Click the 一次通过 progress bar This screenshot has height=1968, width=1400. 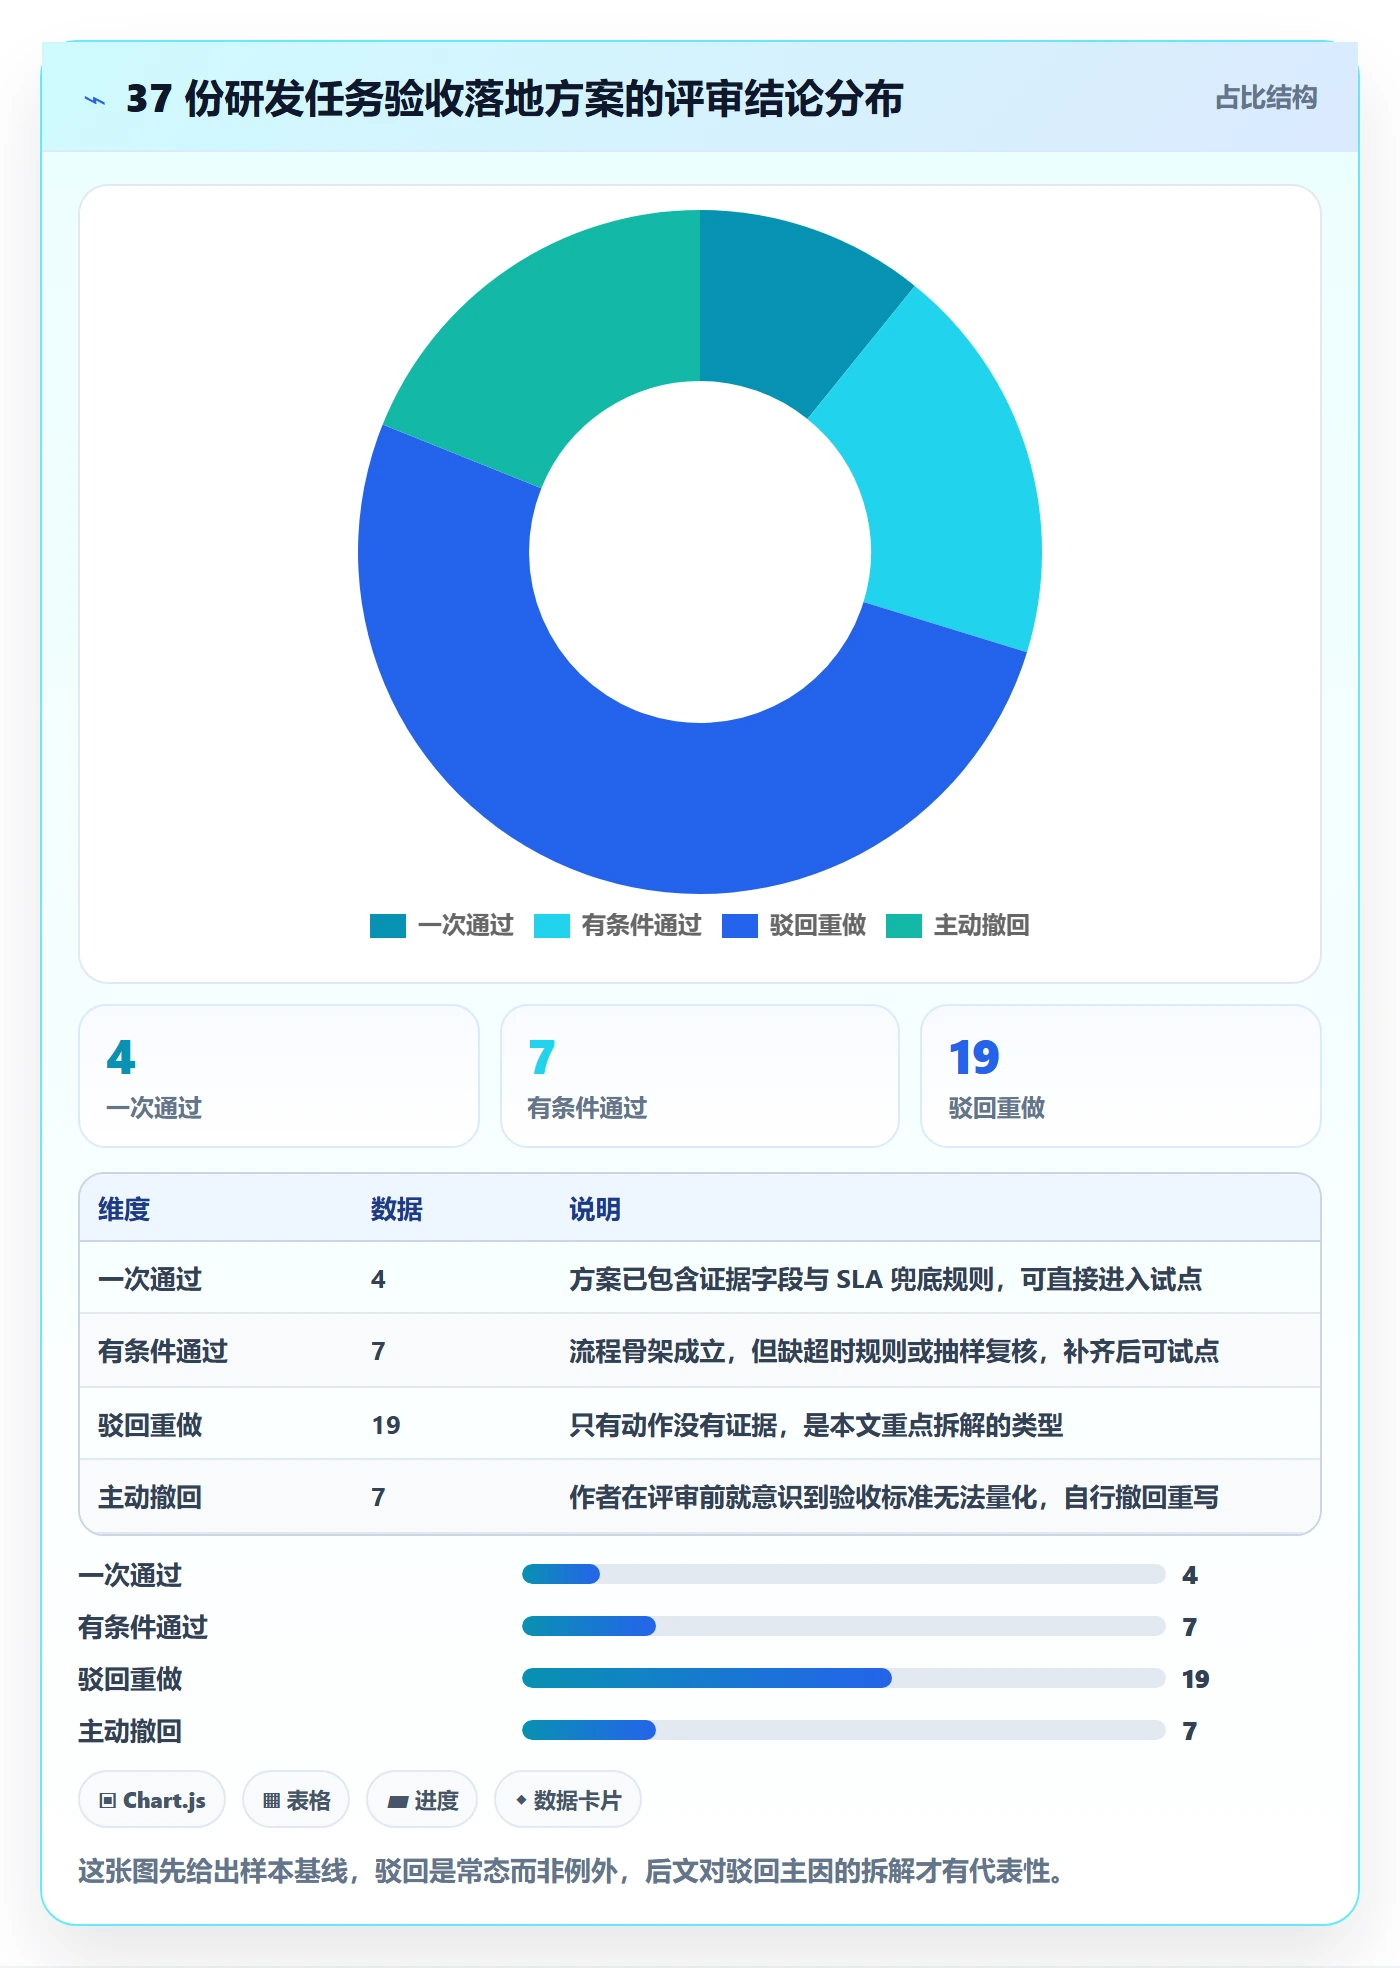[843, 1574]
